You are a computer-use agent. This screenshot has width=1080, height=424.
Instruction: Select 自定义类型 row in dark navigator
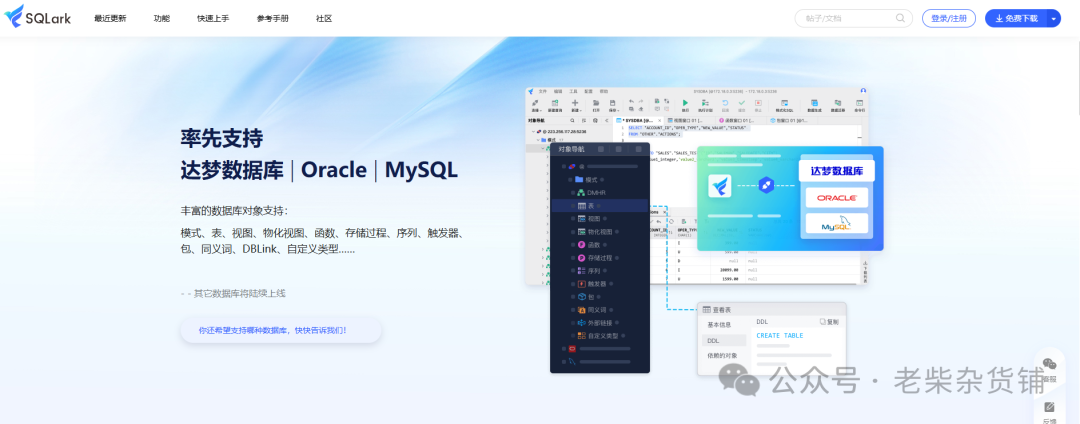599,336
